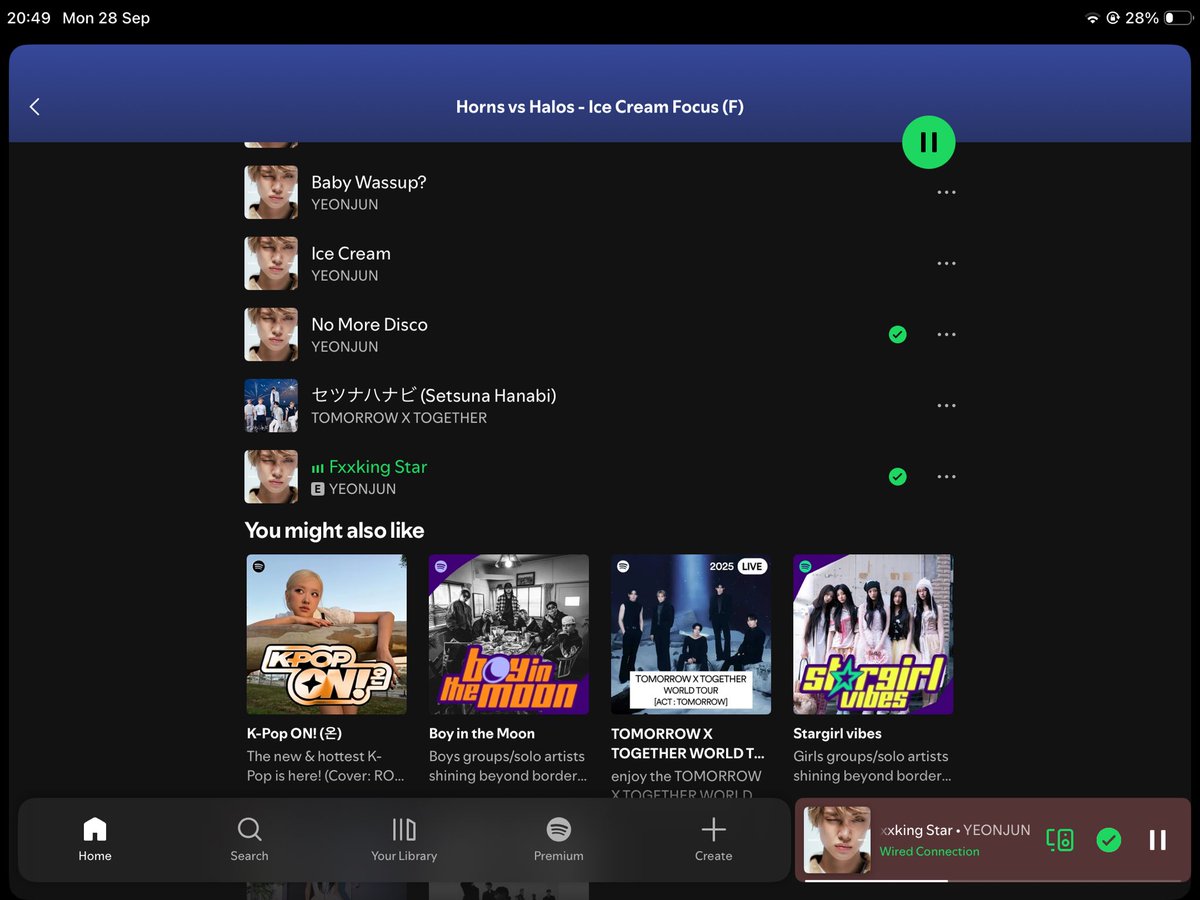
Task: Open the Your Library tab
Action: pyautogui.click(x=404, y=839)
